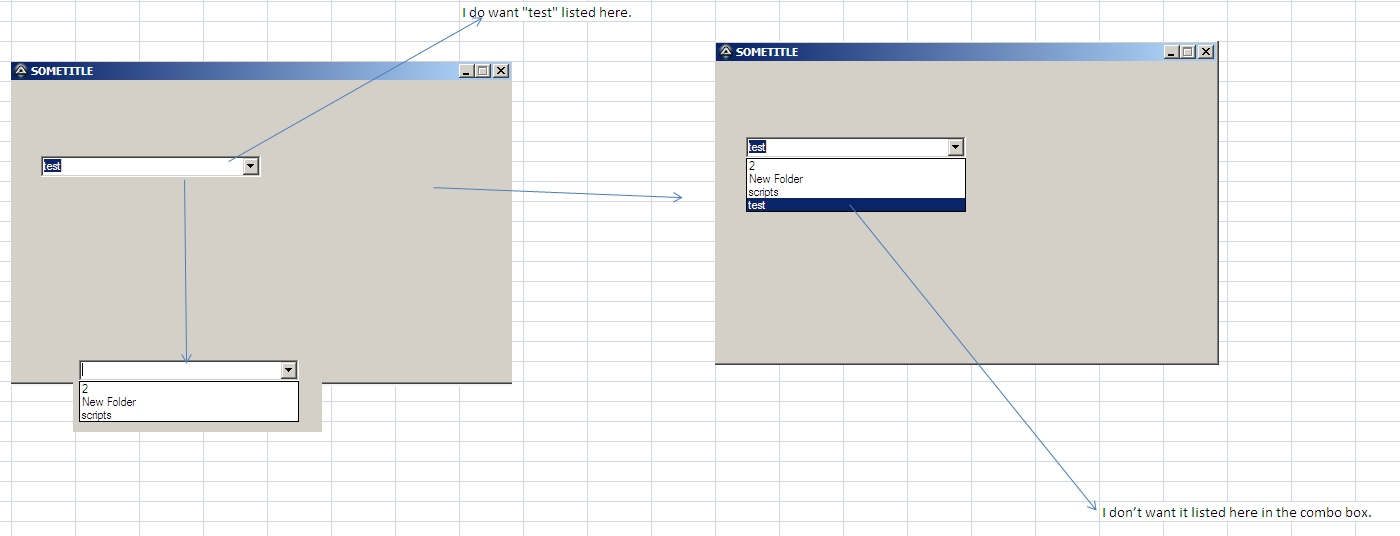Minimize the left SOMETITLE window
Viewport: 1400px width, 536px height.
[466, 71]
